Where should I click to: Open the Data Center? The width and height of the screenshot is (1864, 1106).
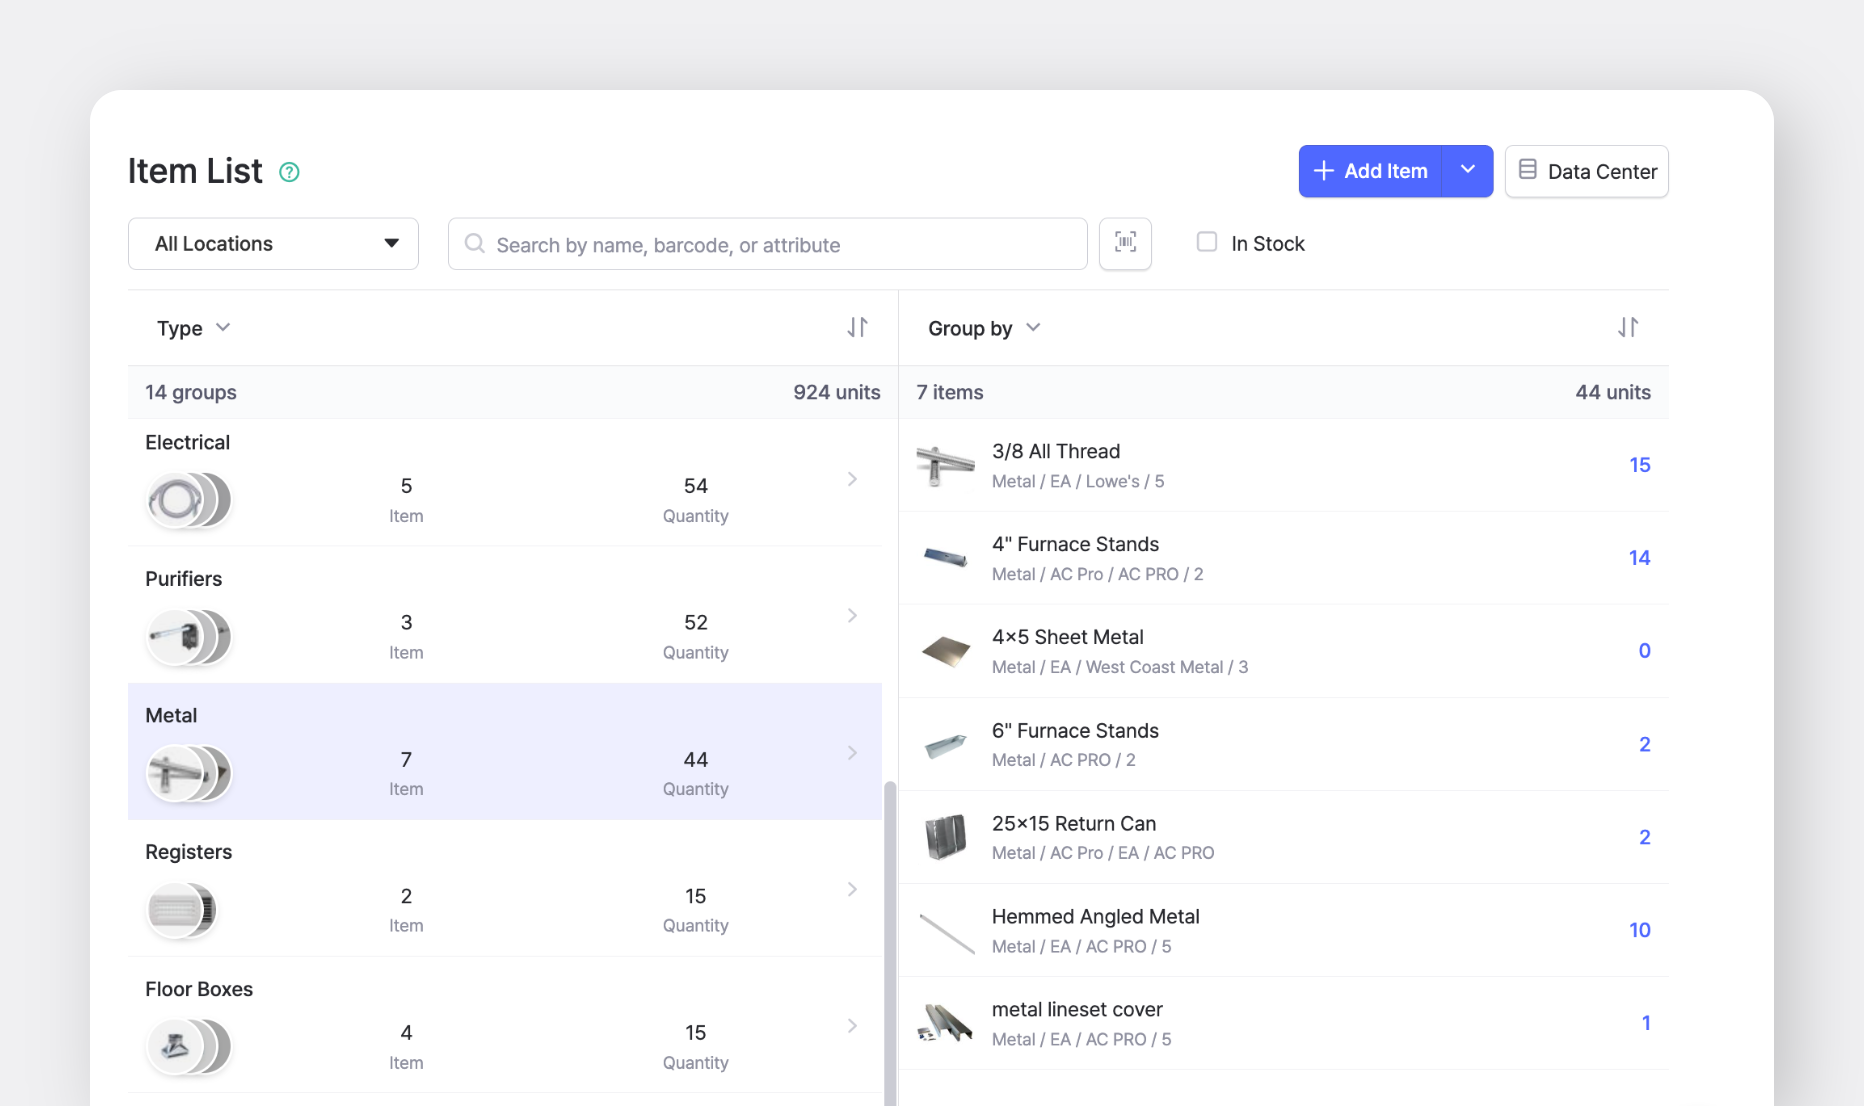(1586, 171)
